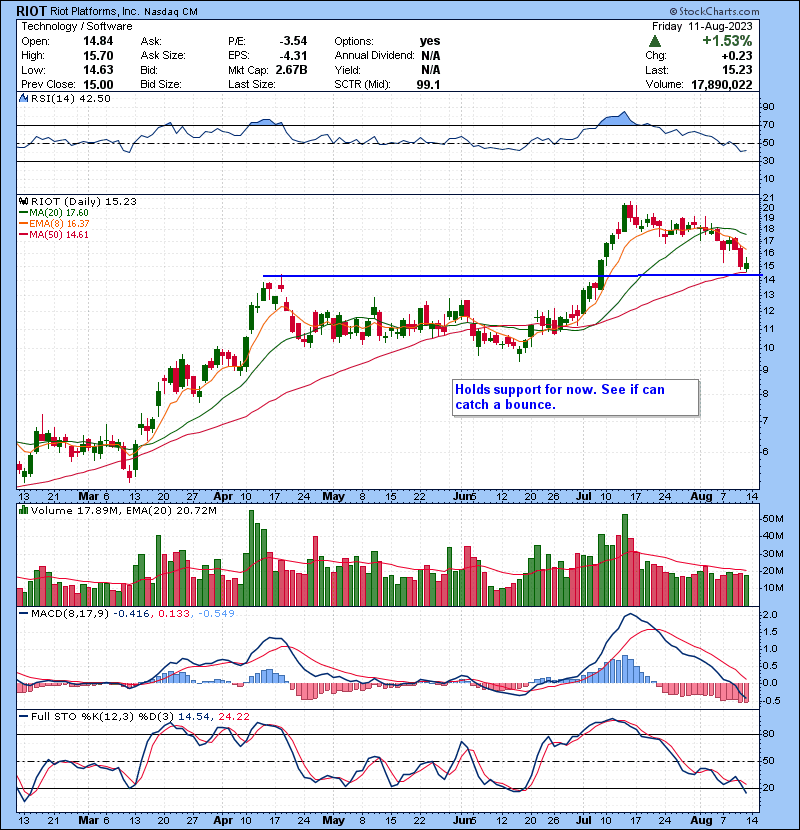Click the 'Holds support for now' annotation box
Screen dimensions: 800x830
point(576,397)
